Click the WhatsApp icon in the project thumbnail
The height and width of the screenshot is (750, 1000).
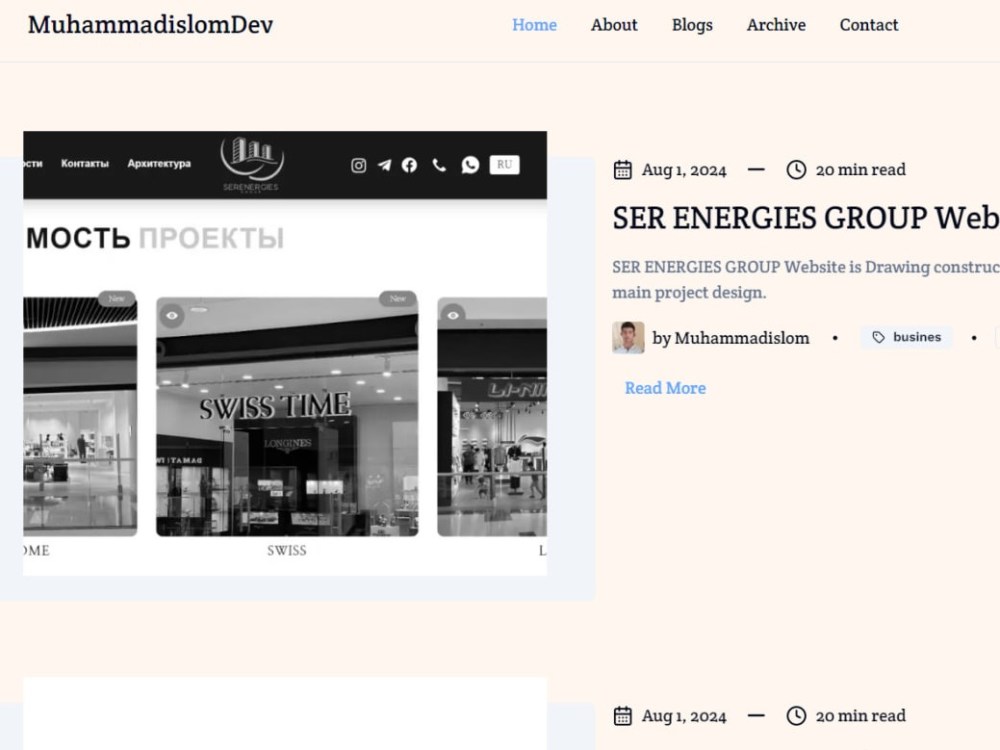(470, 165)
